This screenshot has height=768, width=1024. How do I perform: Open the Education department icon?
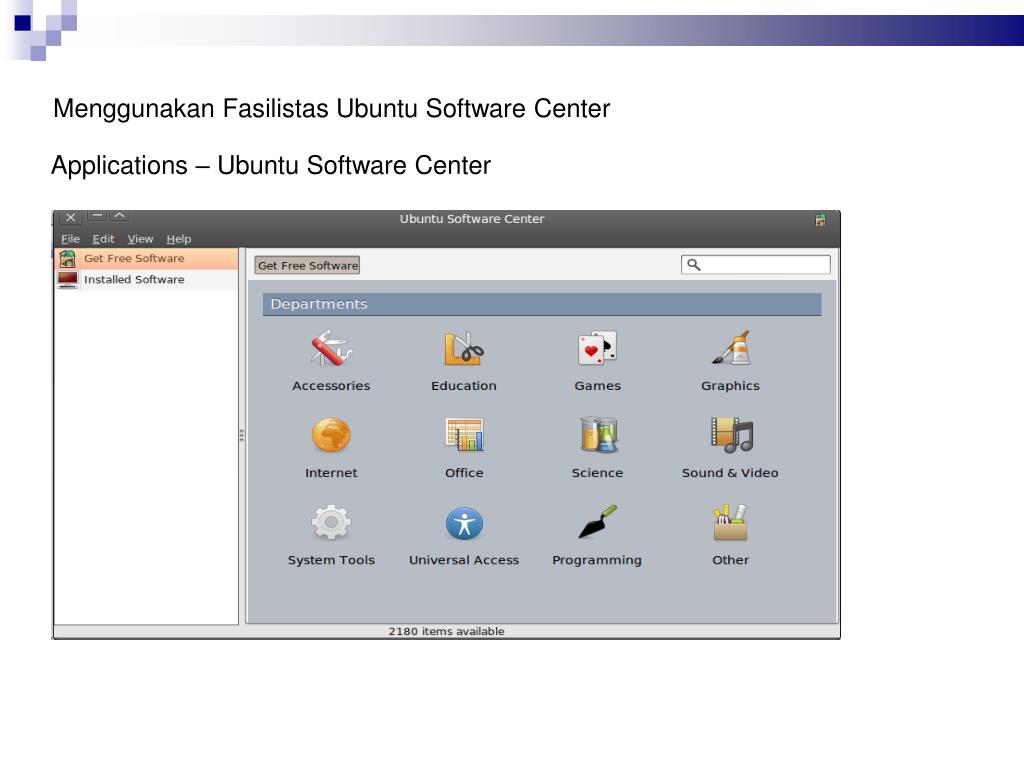(464, 348)
